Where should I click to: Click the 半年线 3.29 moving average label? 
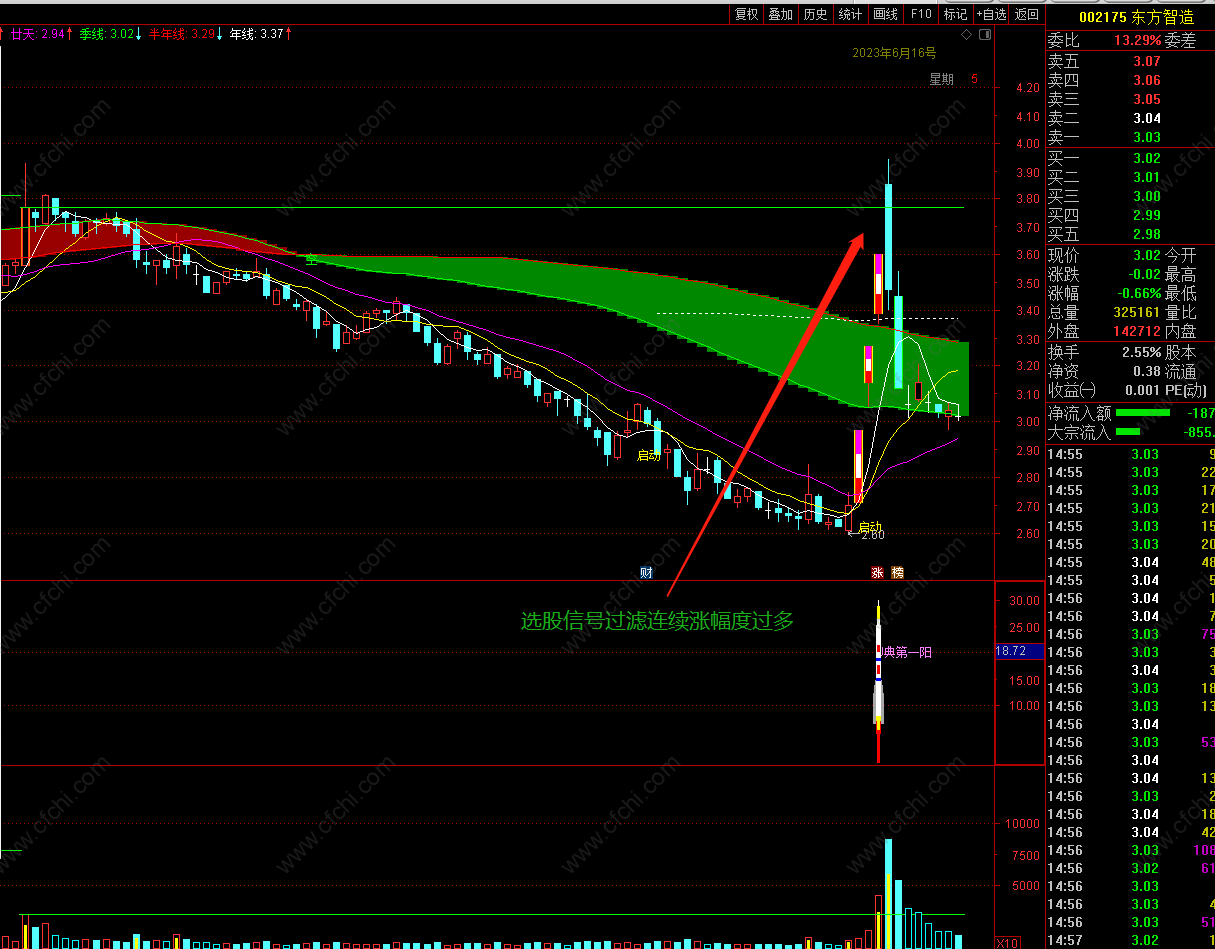click(184, 34)
